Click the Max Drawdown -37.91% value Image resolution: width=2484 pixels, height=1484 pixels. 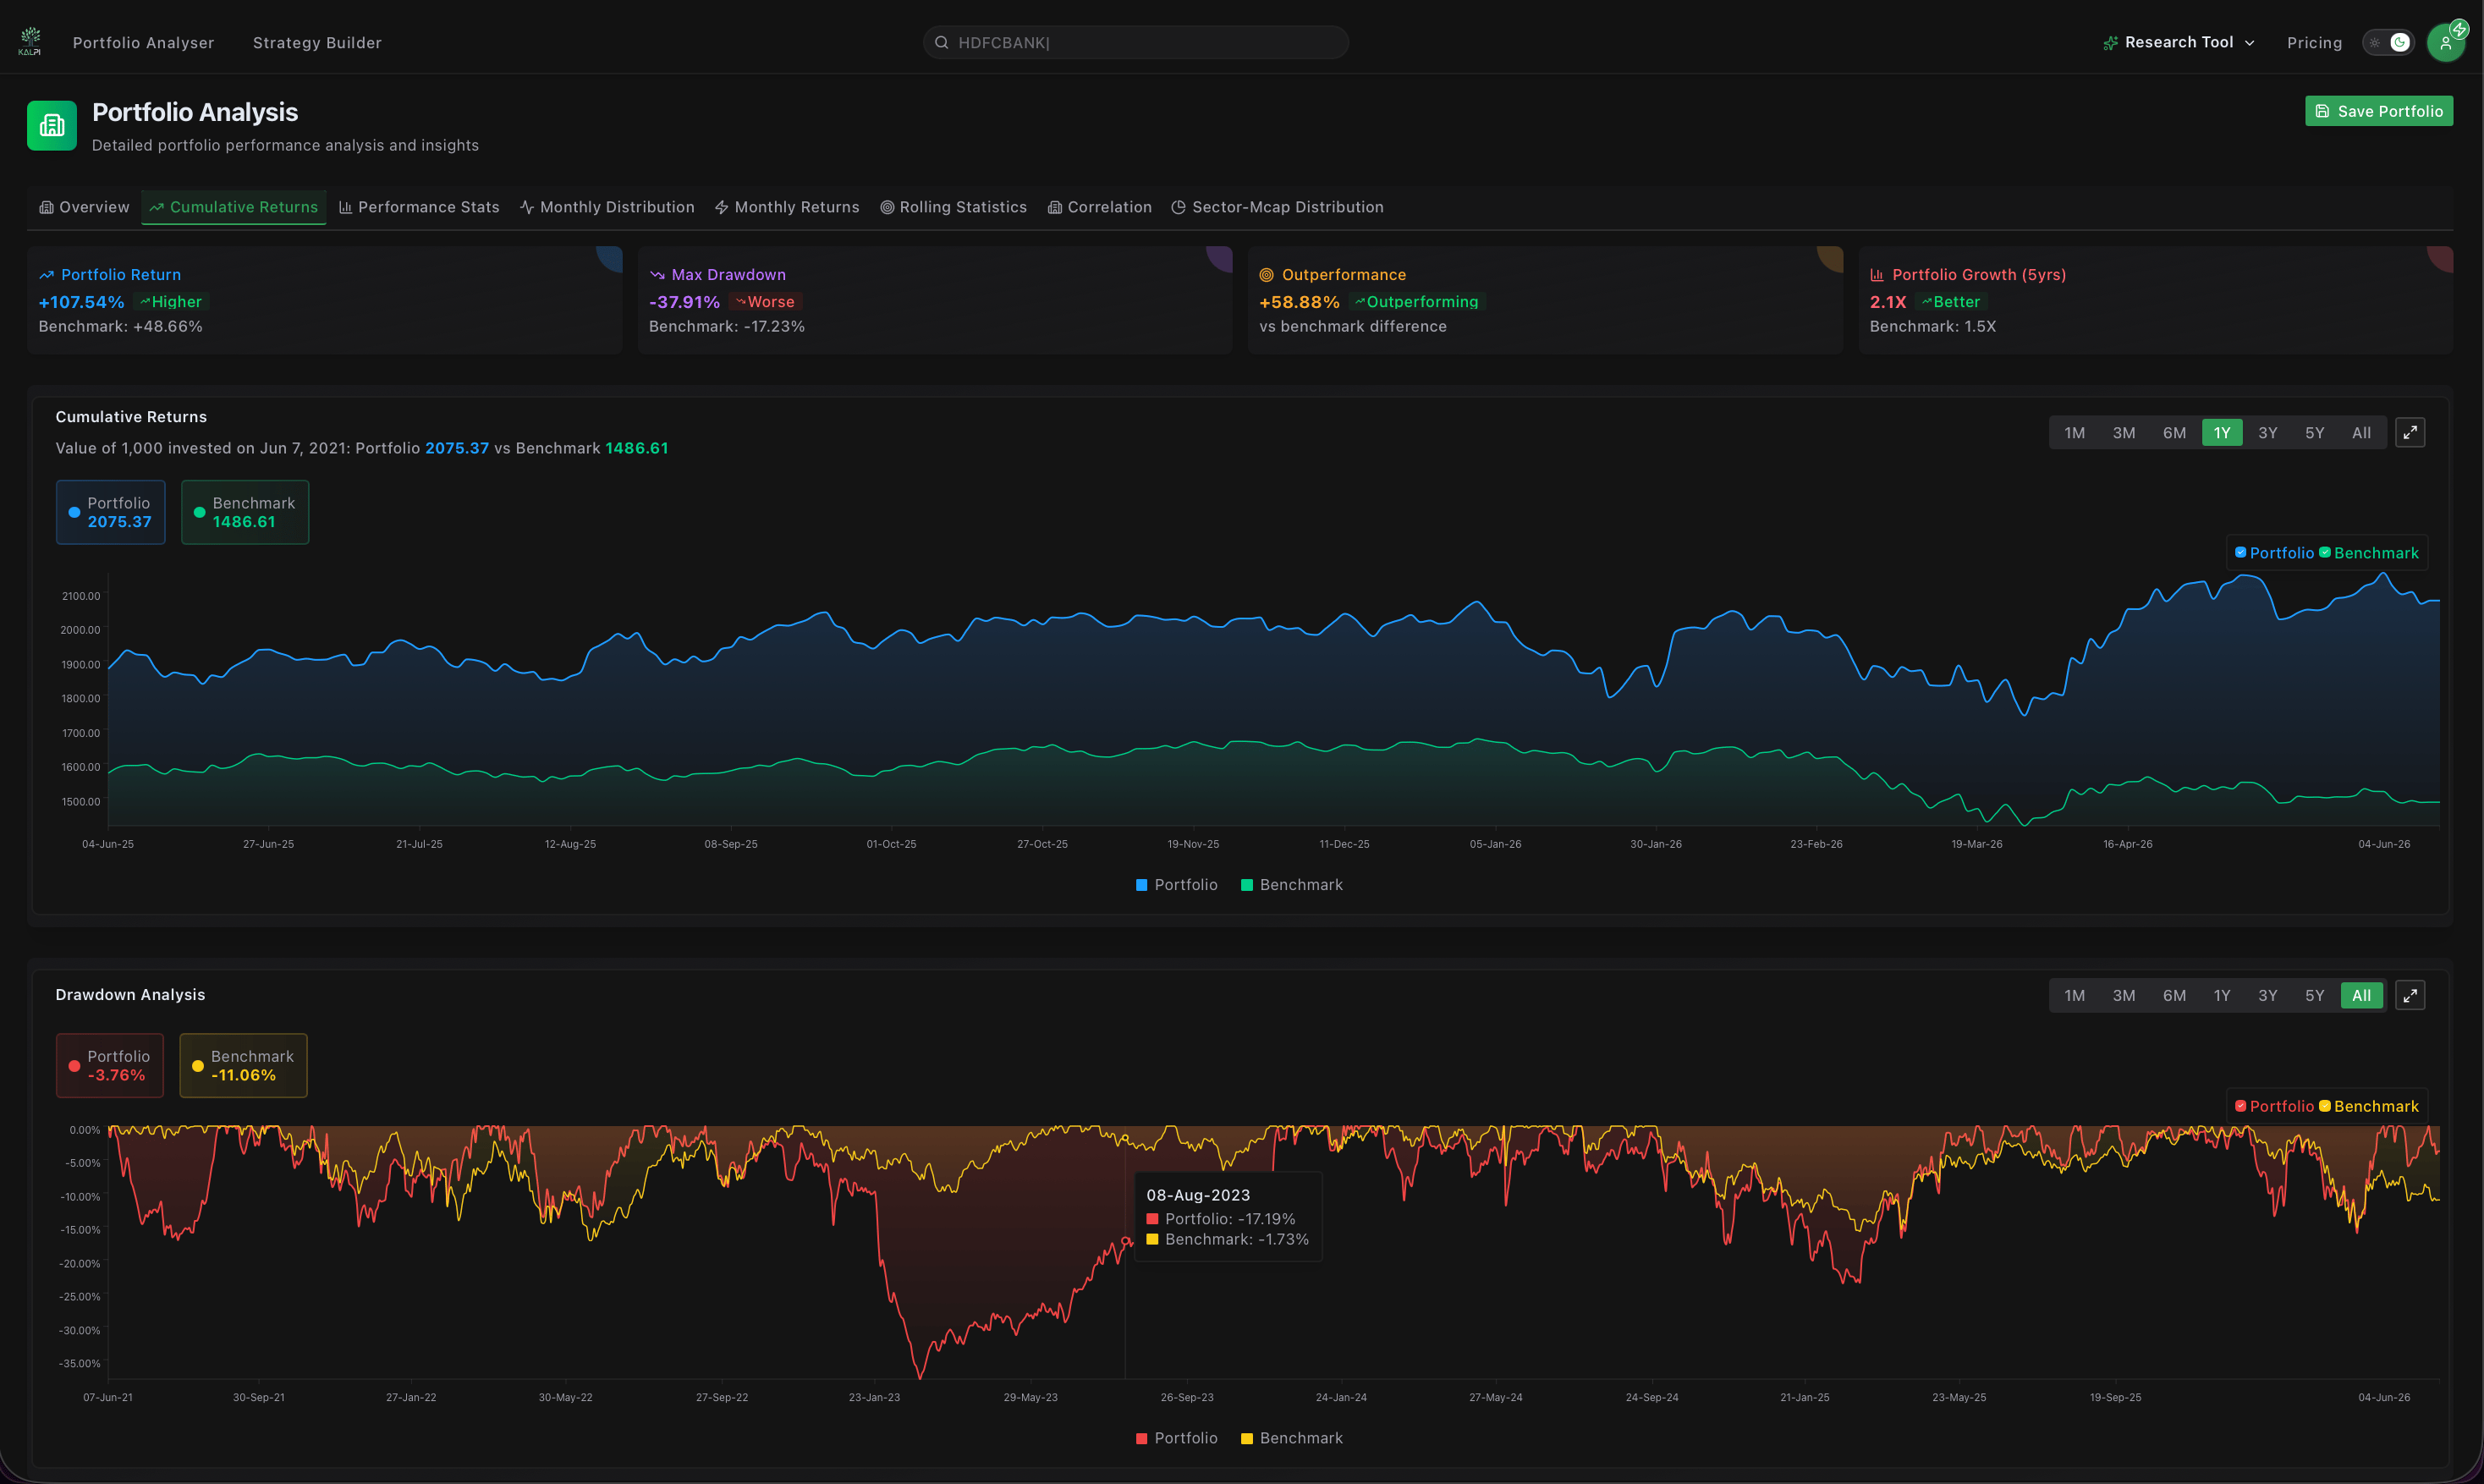(x=684, y=301)
